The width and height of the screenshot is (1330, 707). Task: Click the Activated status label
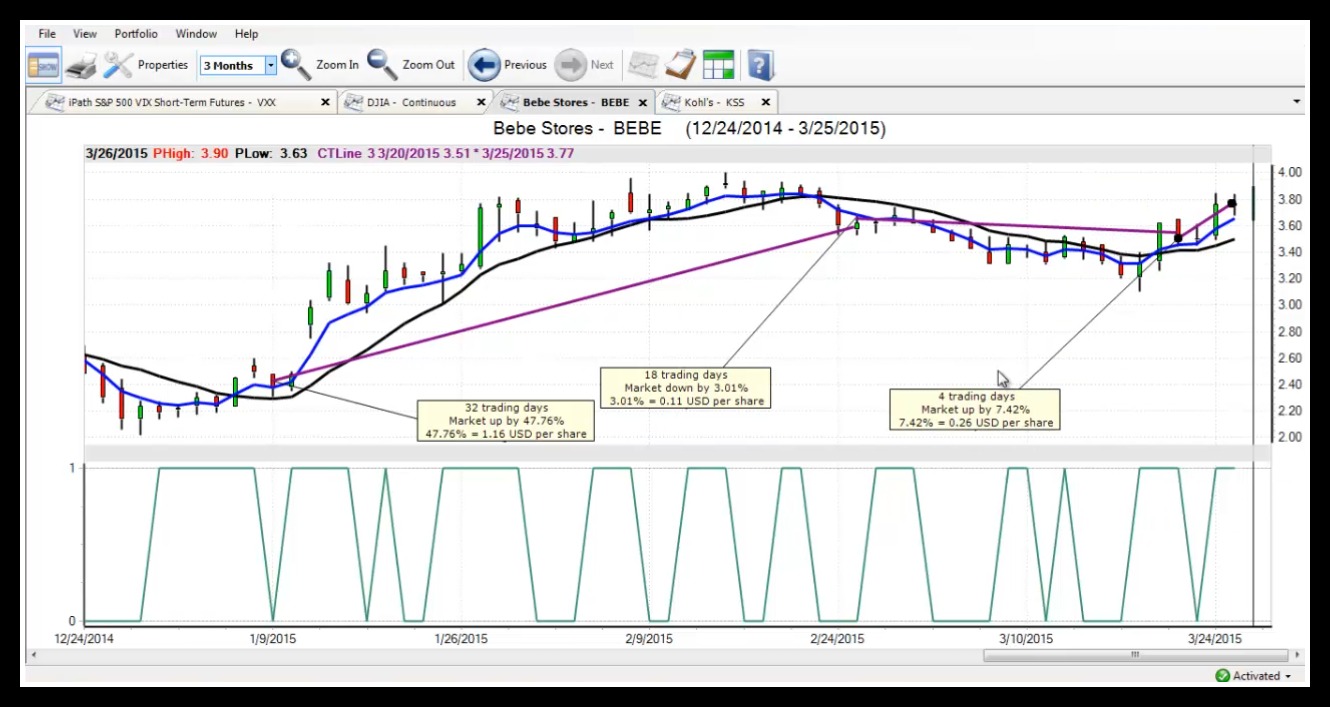(1256, 676)
